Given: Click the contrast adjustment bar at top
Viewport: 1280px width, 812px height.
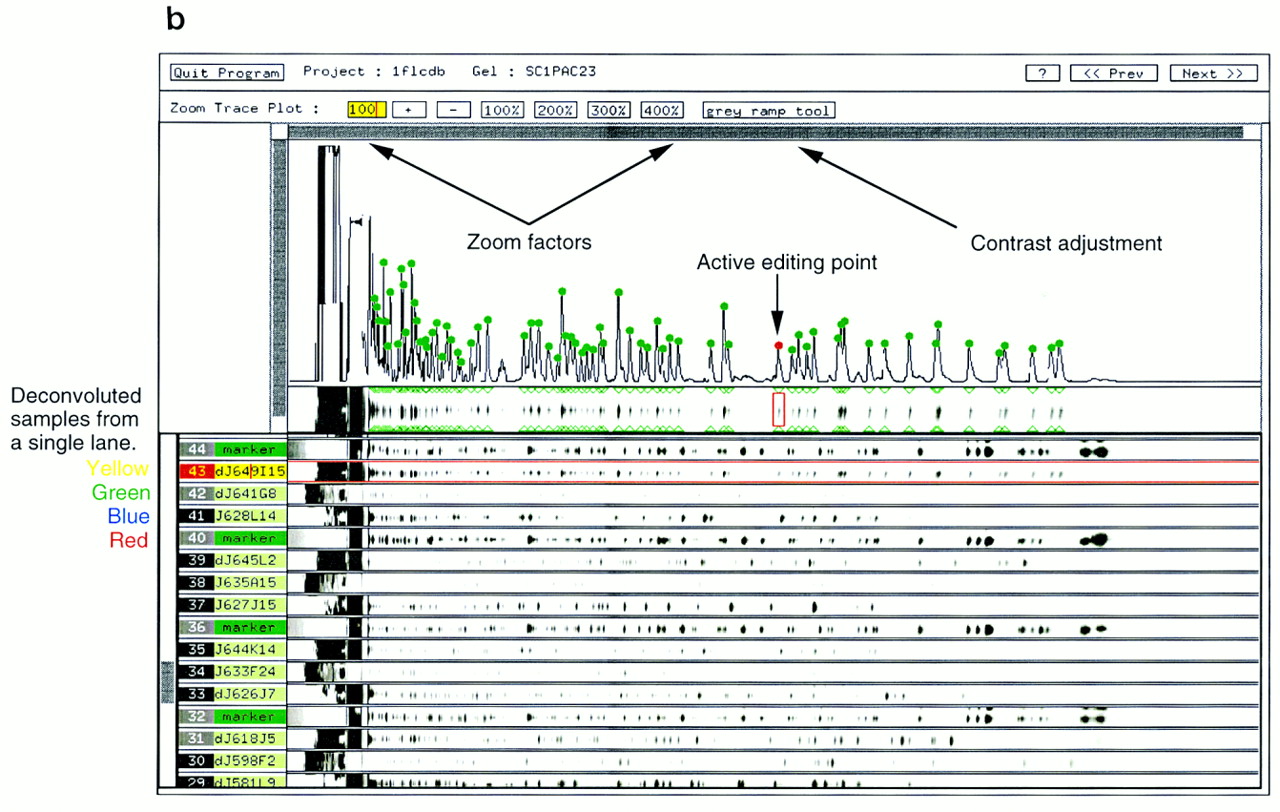Looking at the screenshot, I should pos(765,132).
